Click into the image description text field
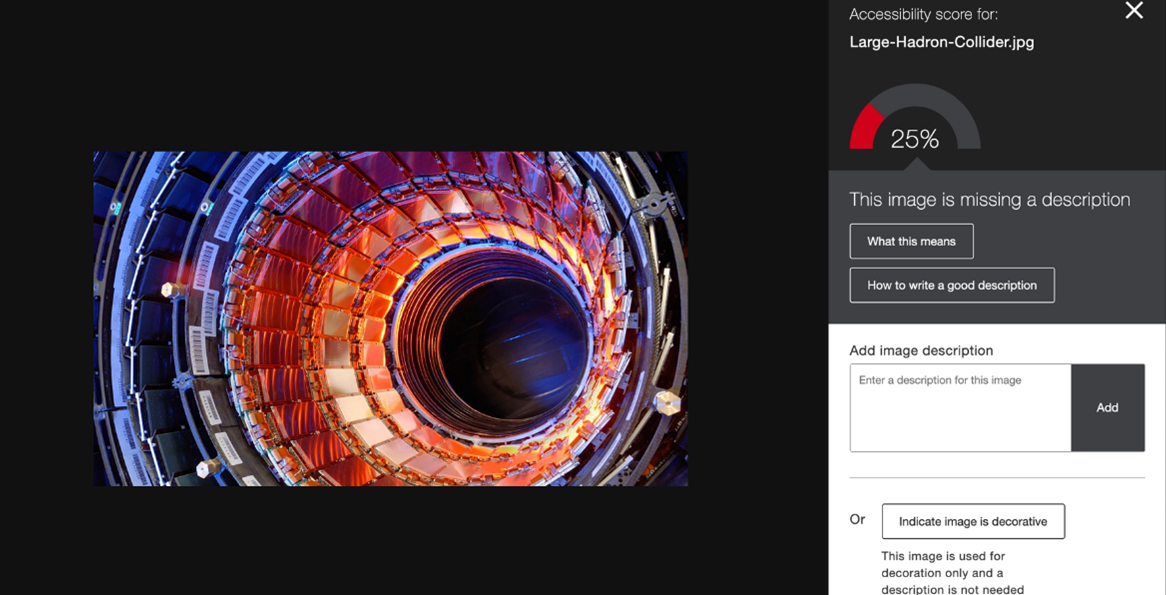The width and height of the screenshot is (1166, 595). (x=960, y=408)
